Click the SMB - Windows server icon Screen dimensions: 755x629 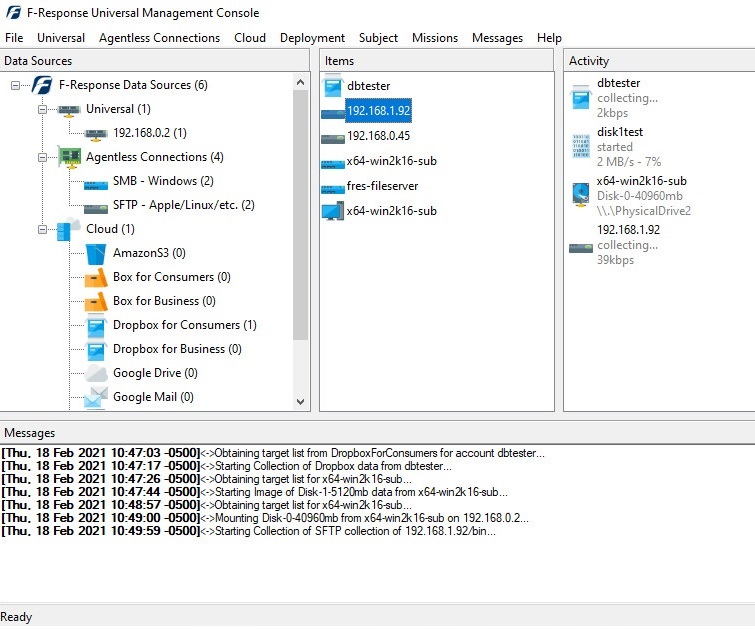point(96,185)
